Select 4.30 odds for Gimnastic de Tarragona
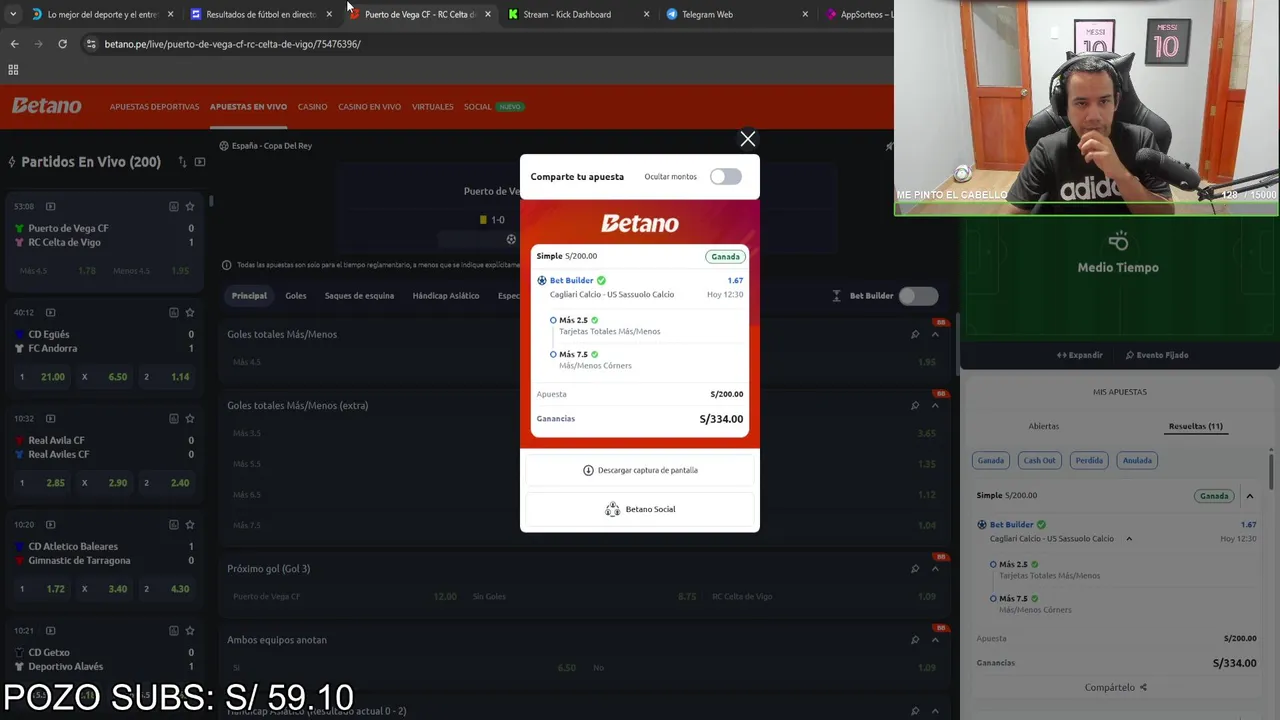 point(168,589)
